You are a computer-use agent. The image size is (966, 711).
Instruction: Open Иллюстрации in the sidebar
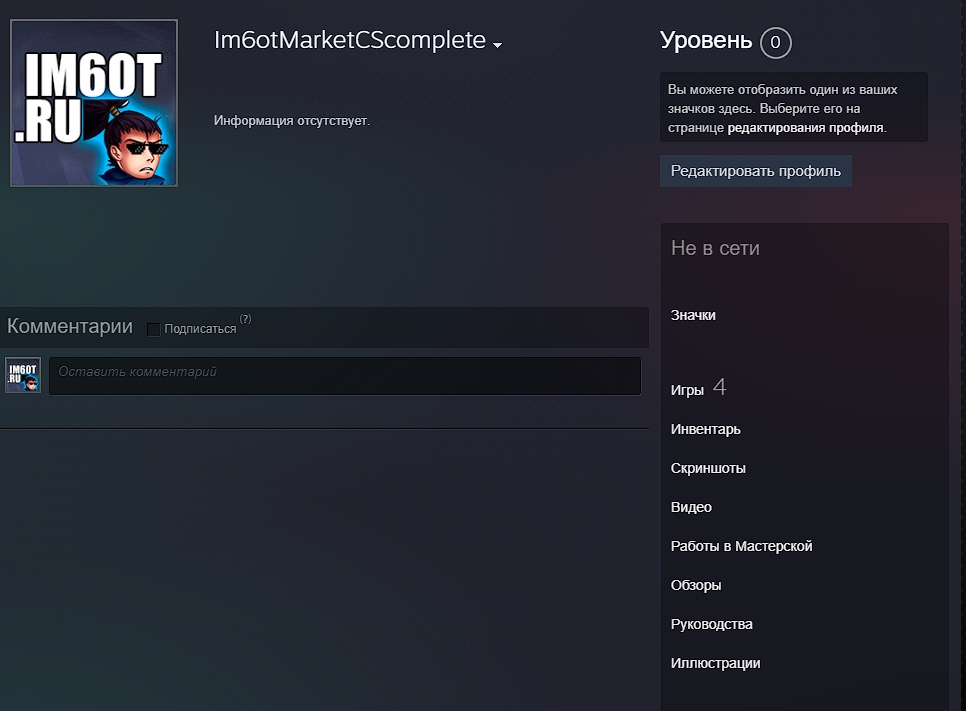coord(715,663)
